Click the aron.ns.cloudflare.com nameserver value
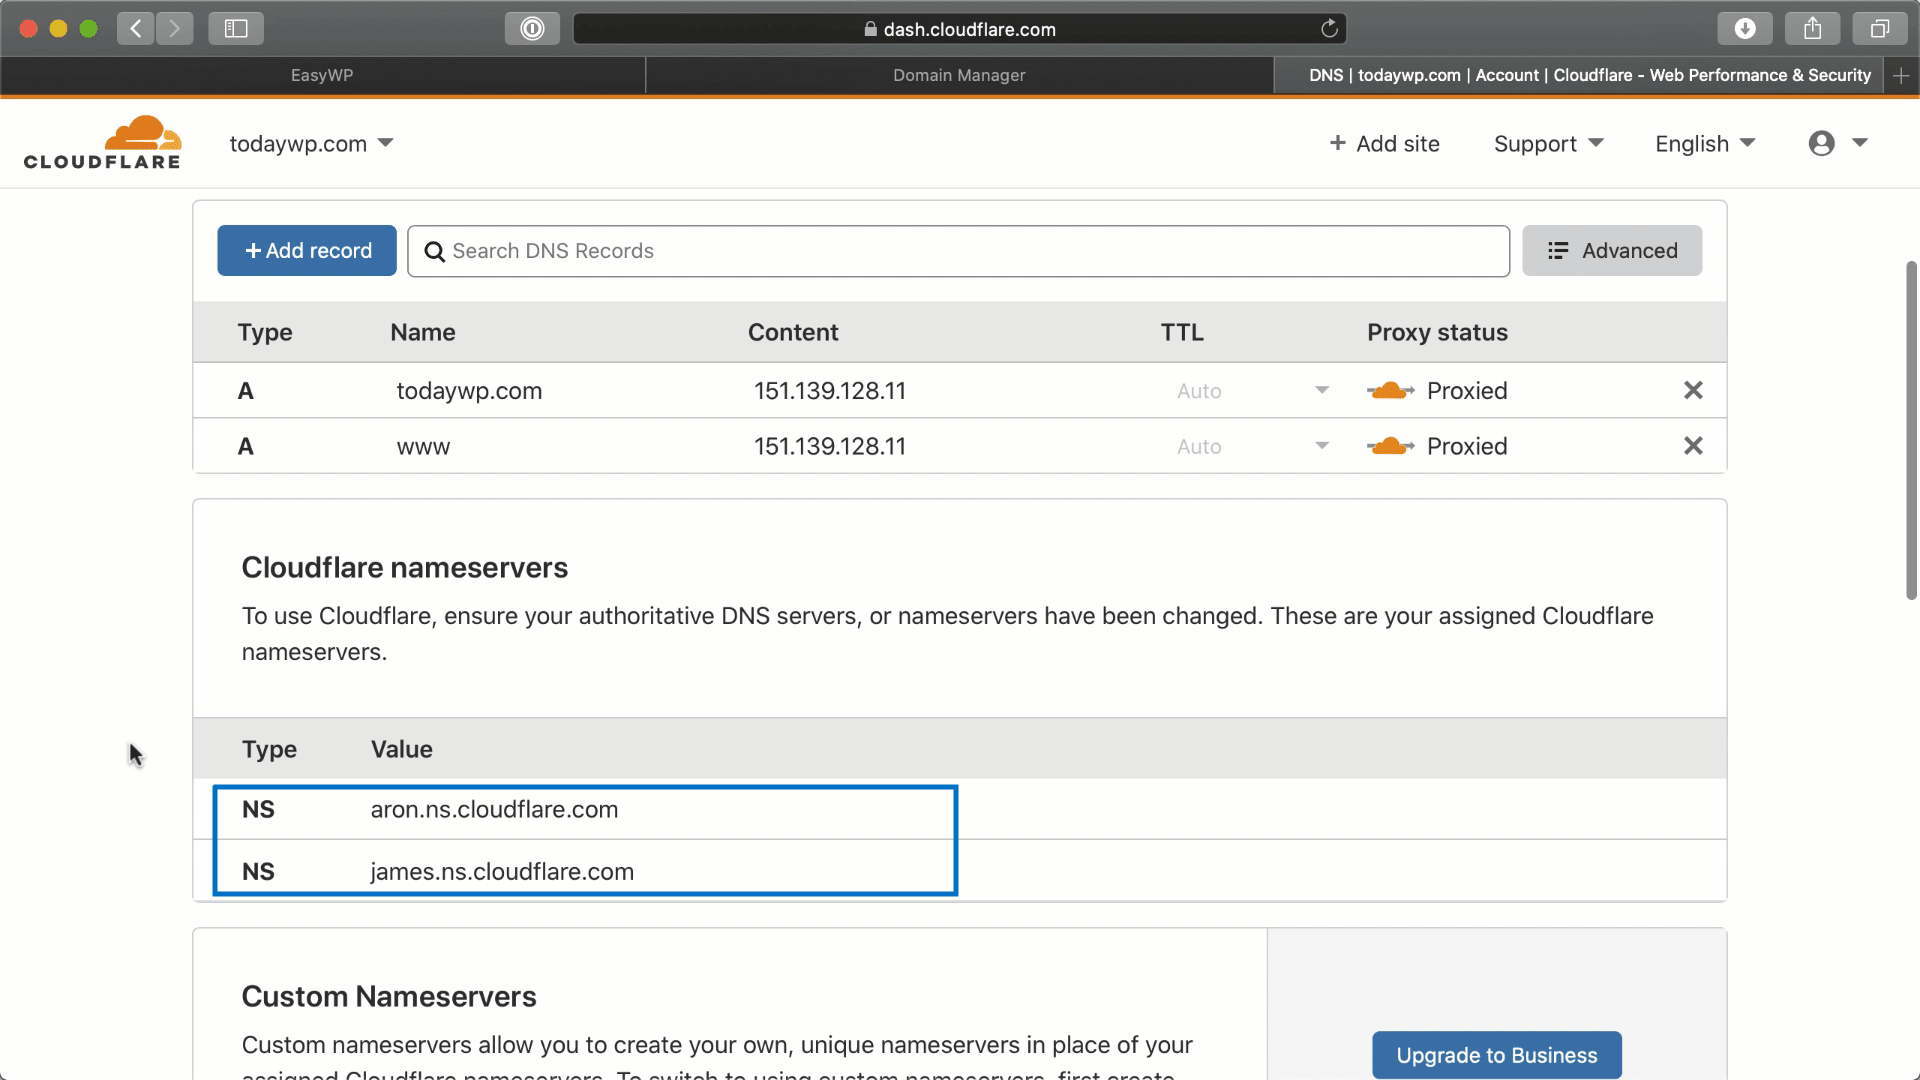Image resolution: width=1920 pixels, height=1080 pixels. click(x=494, y=809)
